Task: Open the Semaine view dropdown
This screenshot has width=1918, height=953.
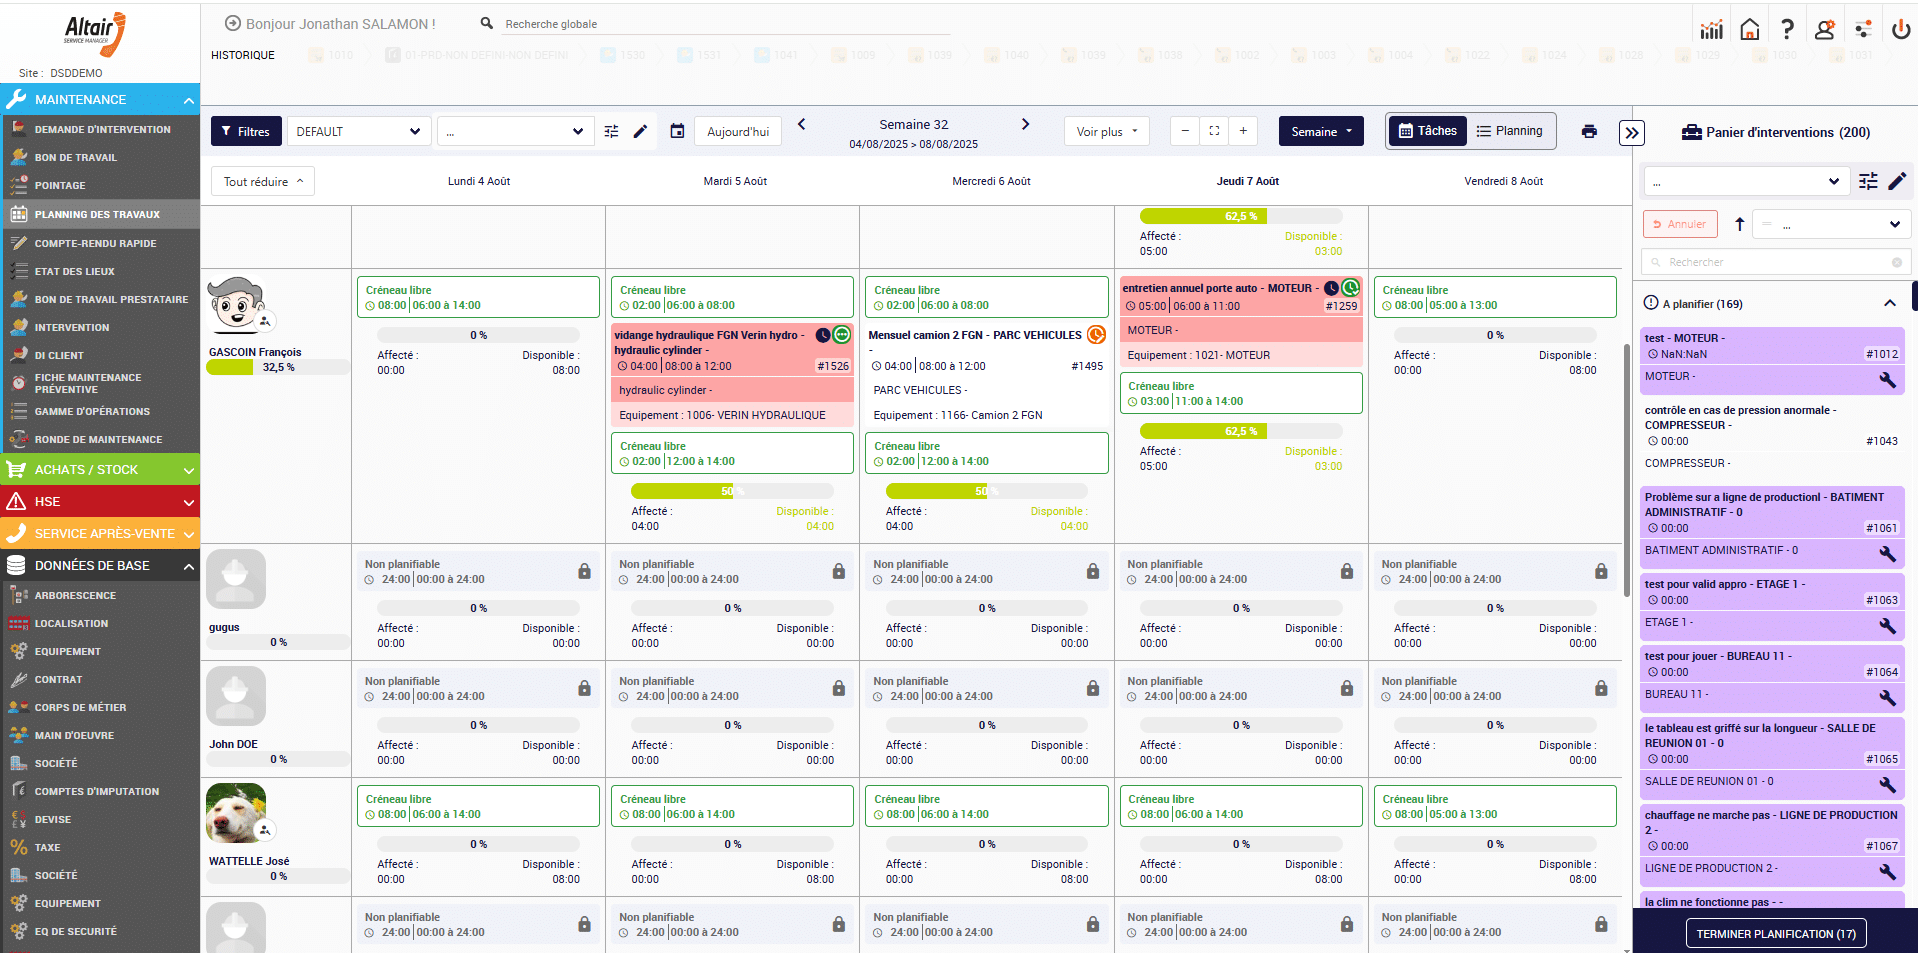Action: pyautogui.click(x=1321, y=131)
